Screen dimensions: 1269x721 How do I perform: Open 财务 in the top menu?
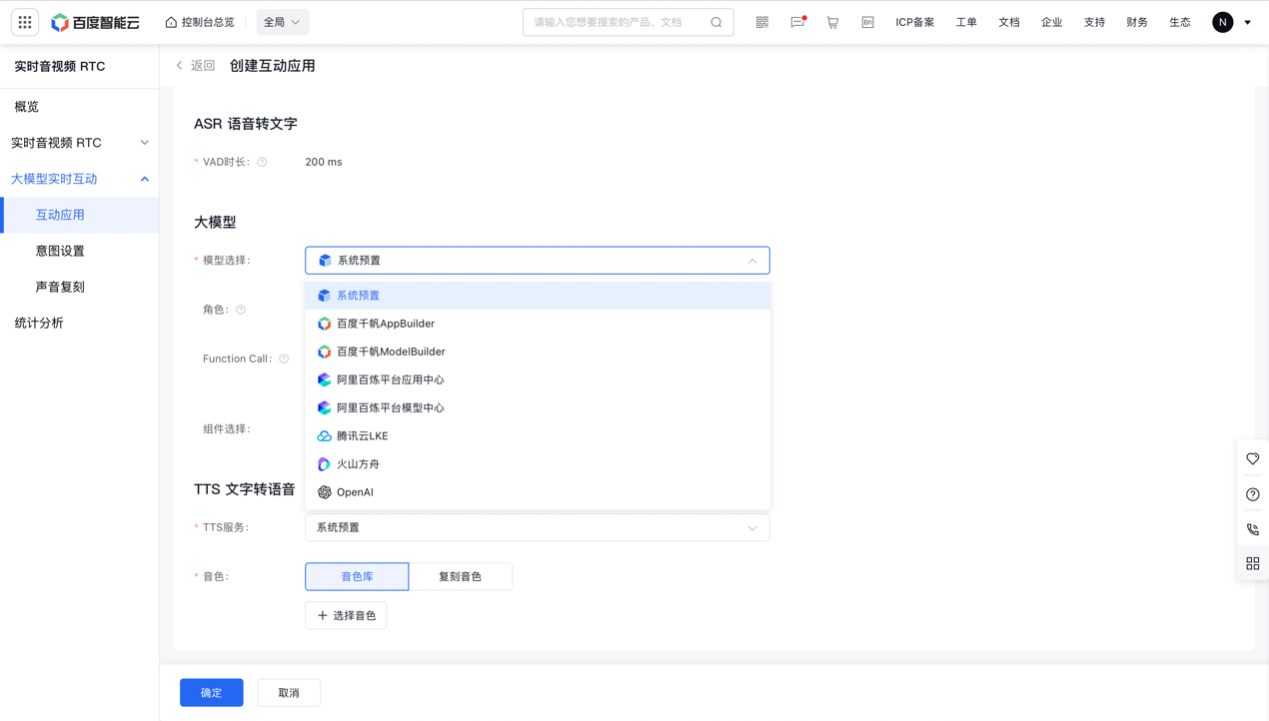pos(1137,22)
